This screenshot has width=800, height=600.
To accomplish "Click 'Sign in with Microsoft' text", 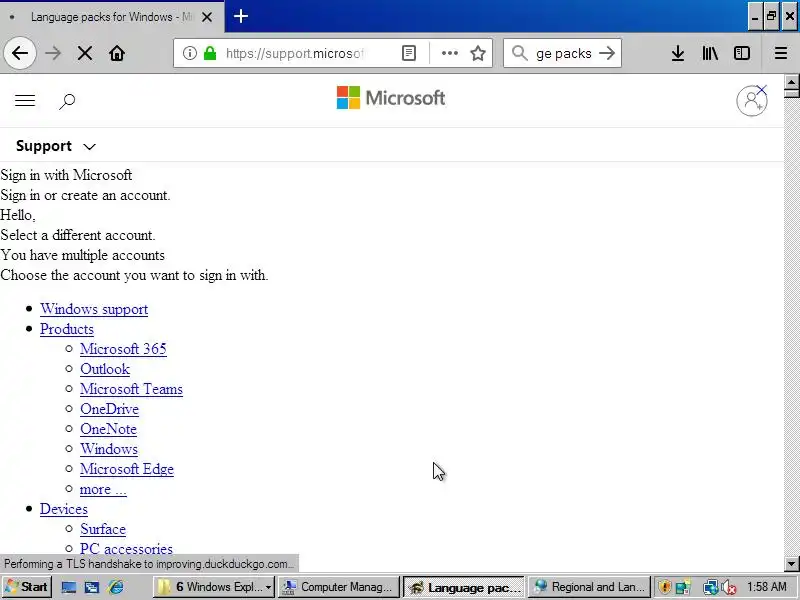I will [x=66, y=175].
